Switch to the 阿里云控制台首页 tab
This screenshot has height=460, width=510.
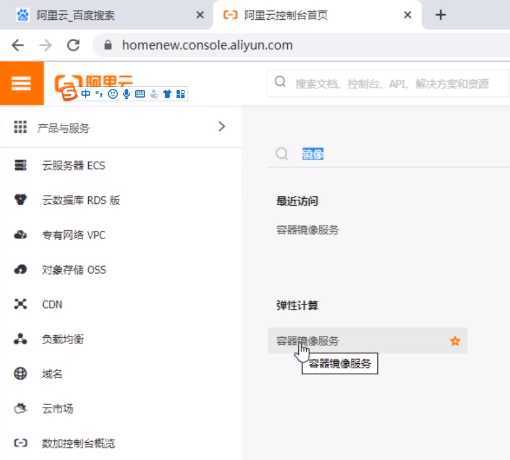coord(317,15)
